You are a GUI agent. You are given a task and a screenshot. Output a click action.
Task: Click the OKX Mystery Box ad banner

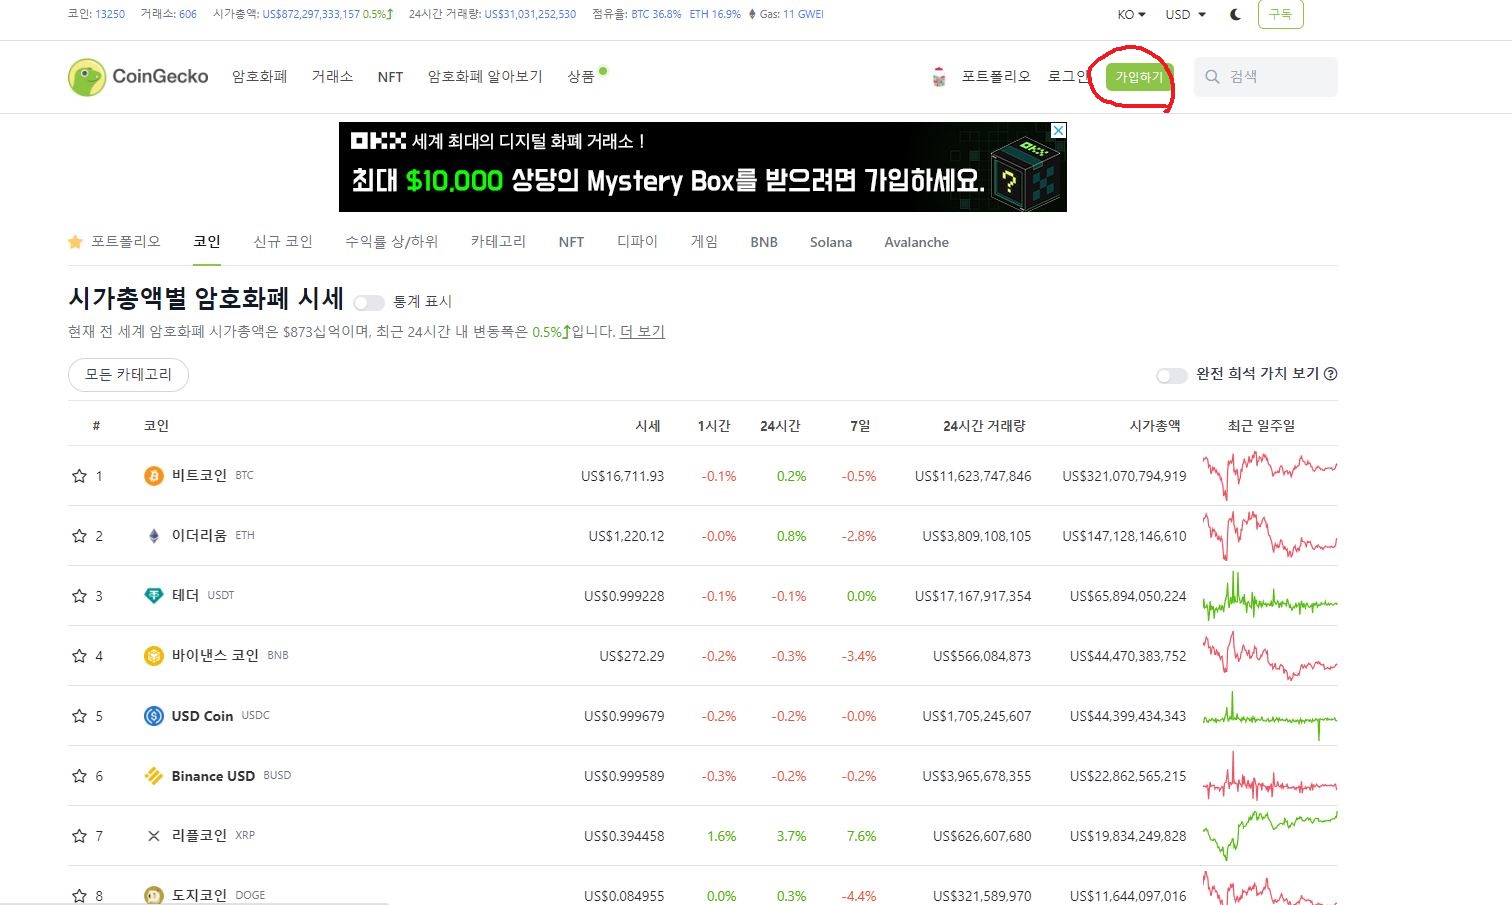[x=703, y=167]
